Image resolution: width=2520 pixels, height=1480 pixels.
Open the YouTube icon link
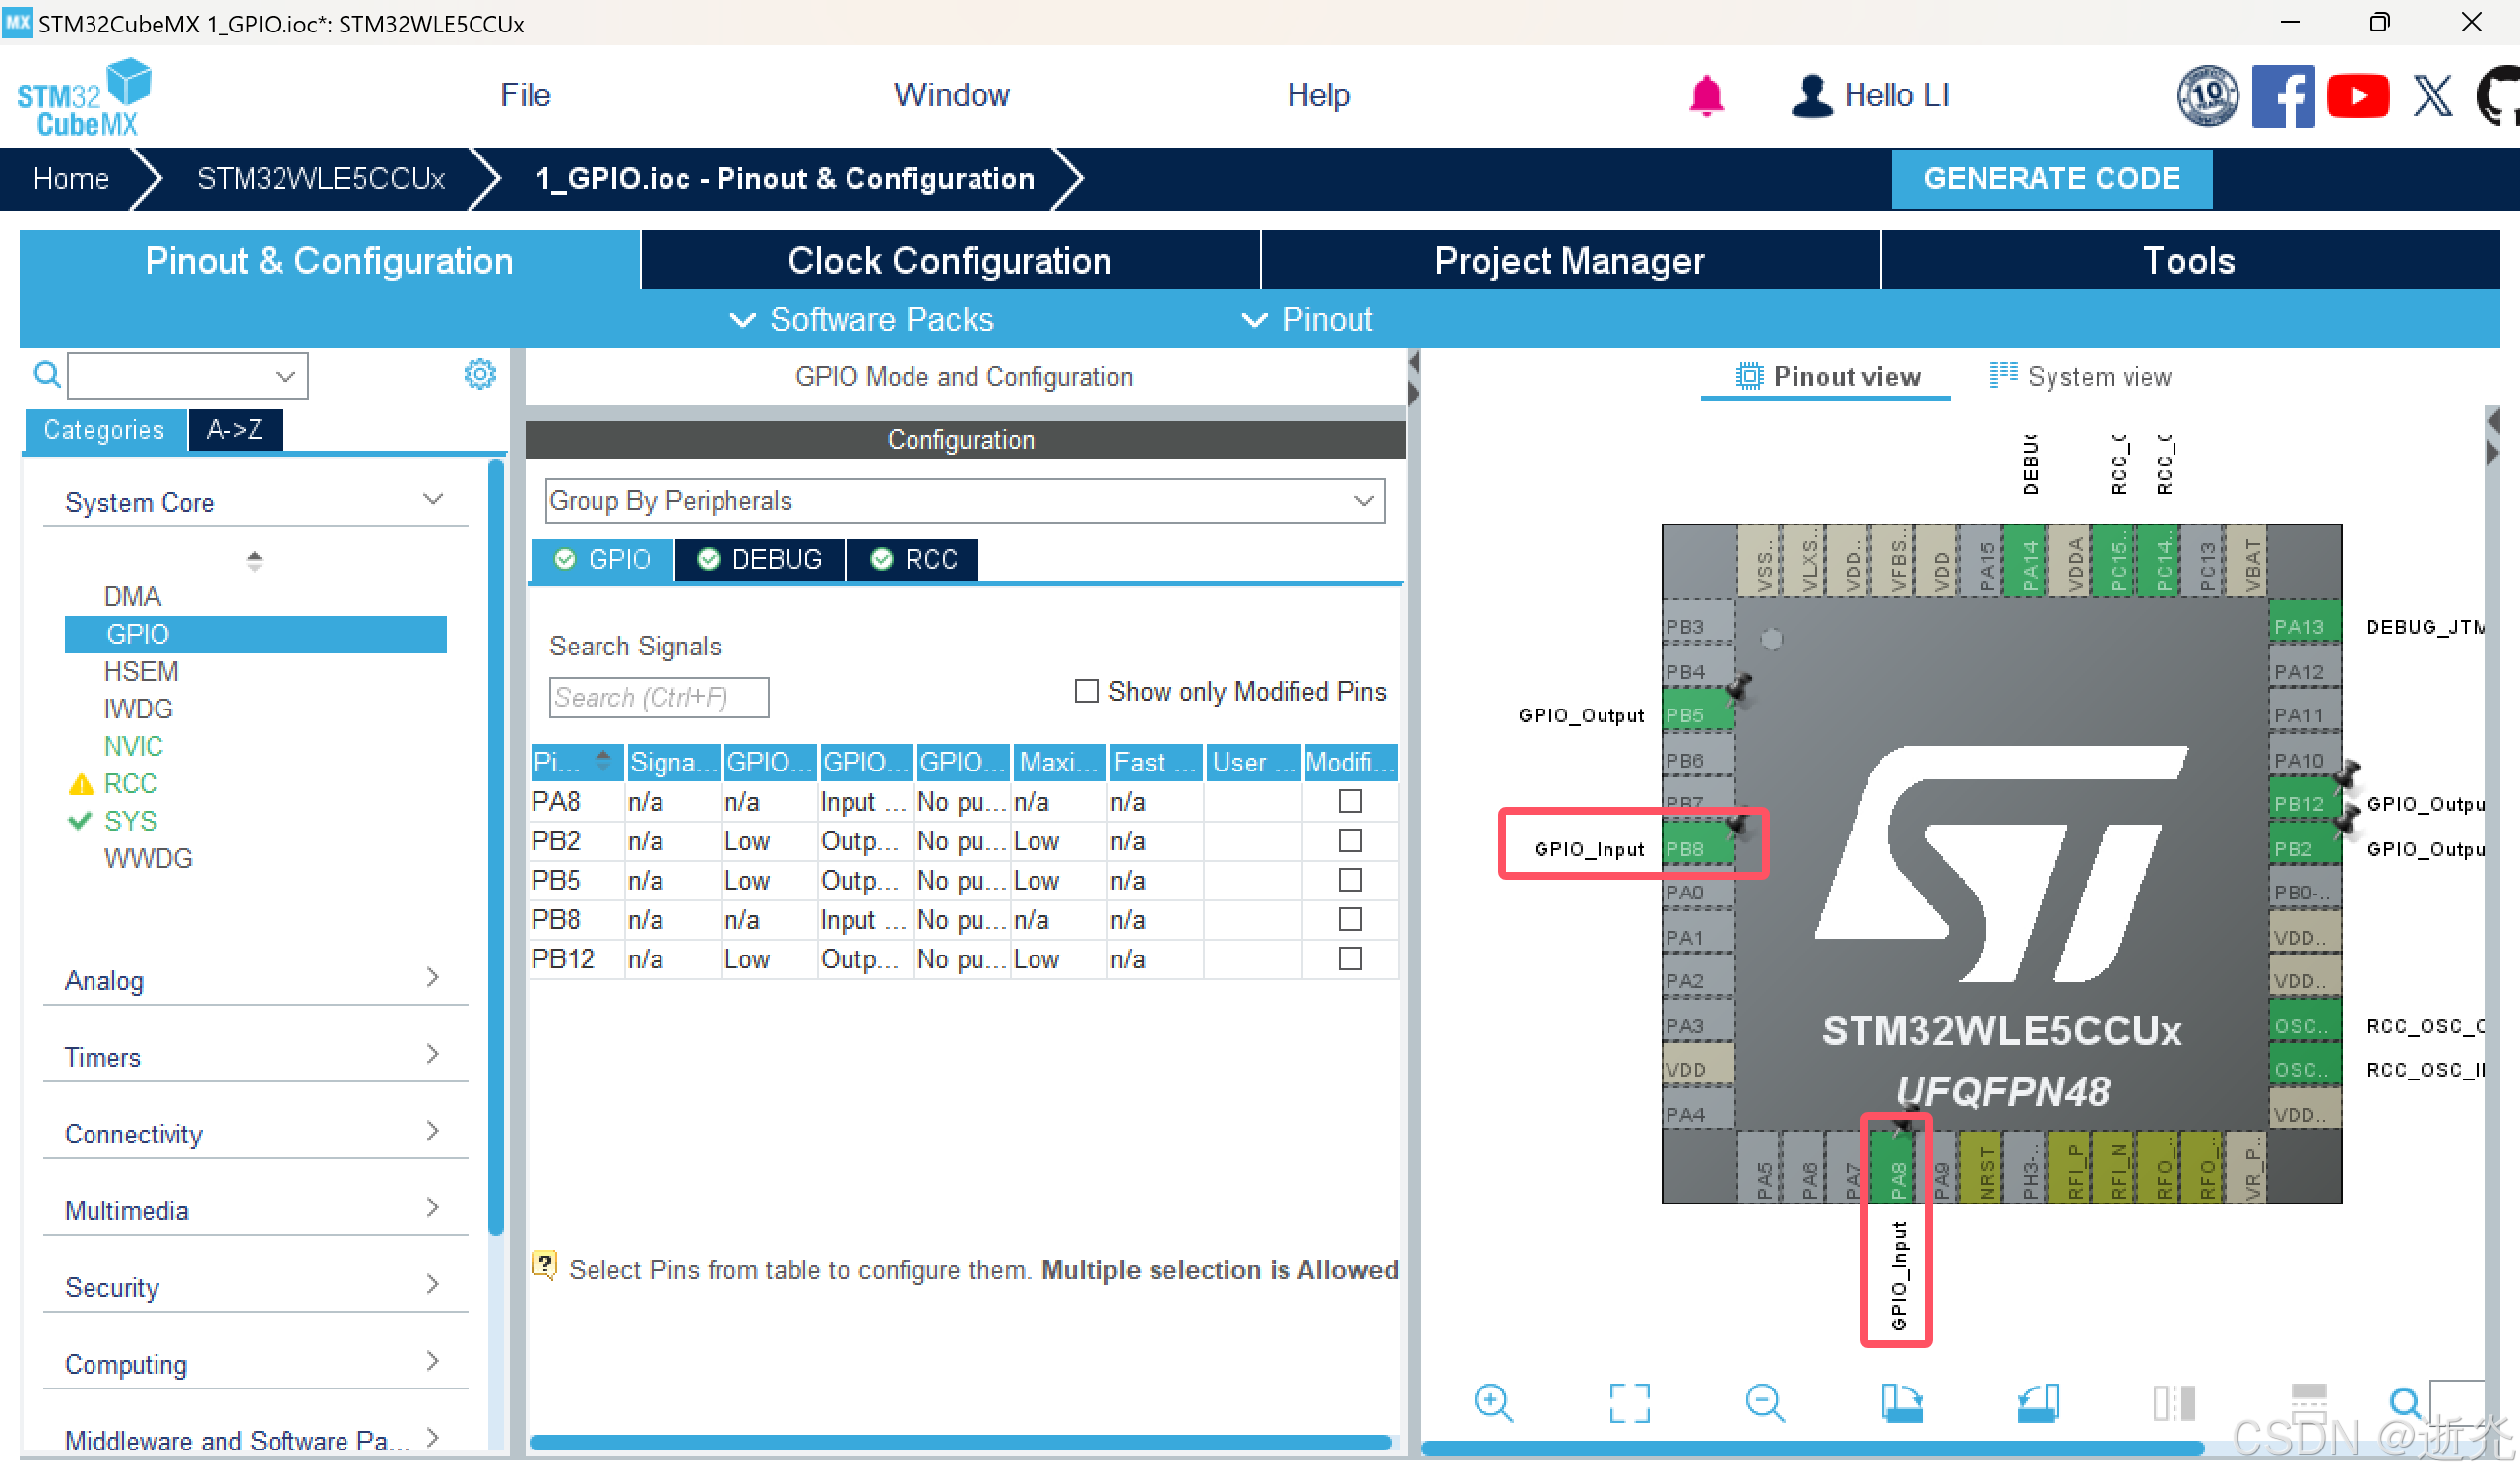click(x=2357, y=96)
